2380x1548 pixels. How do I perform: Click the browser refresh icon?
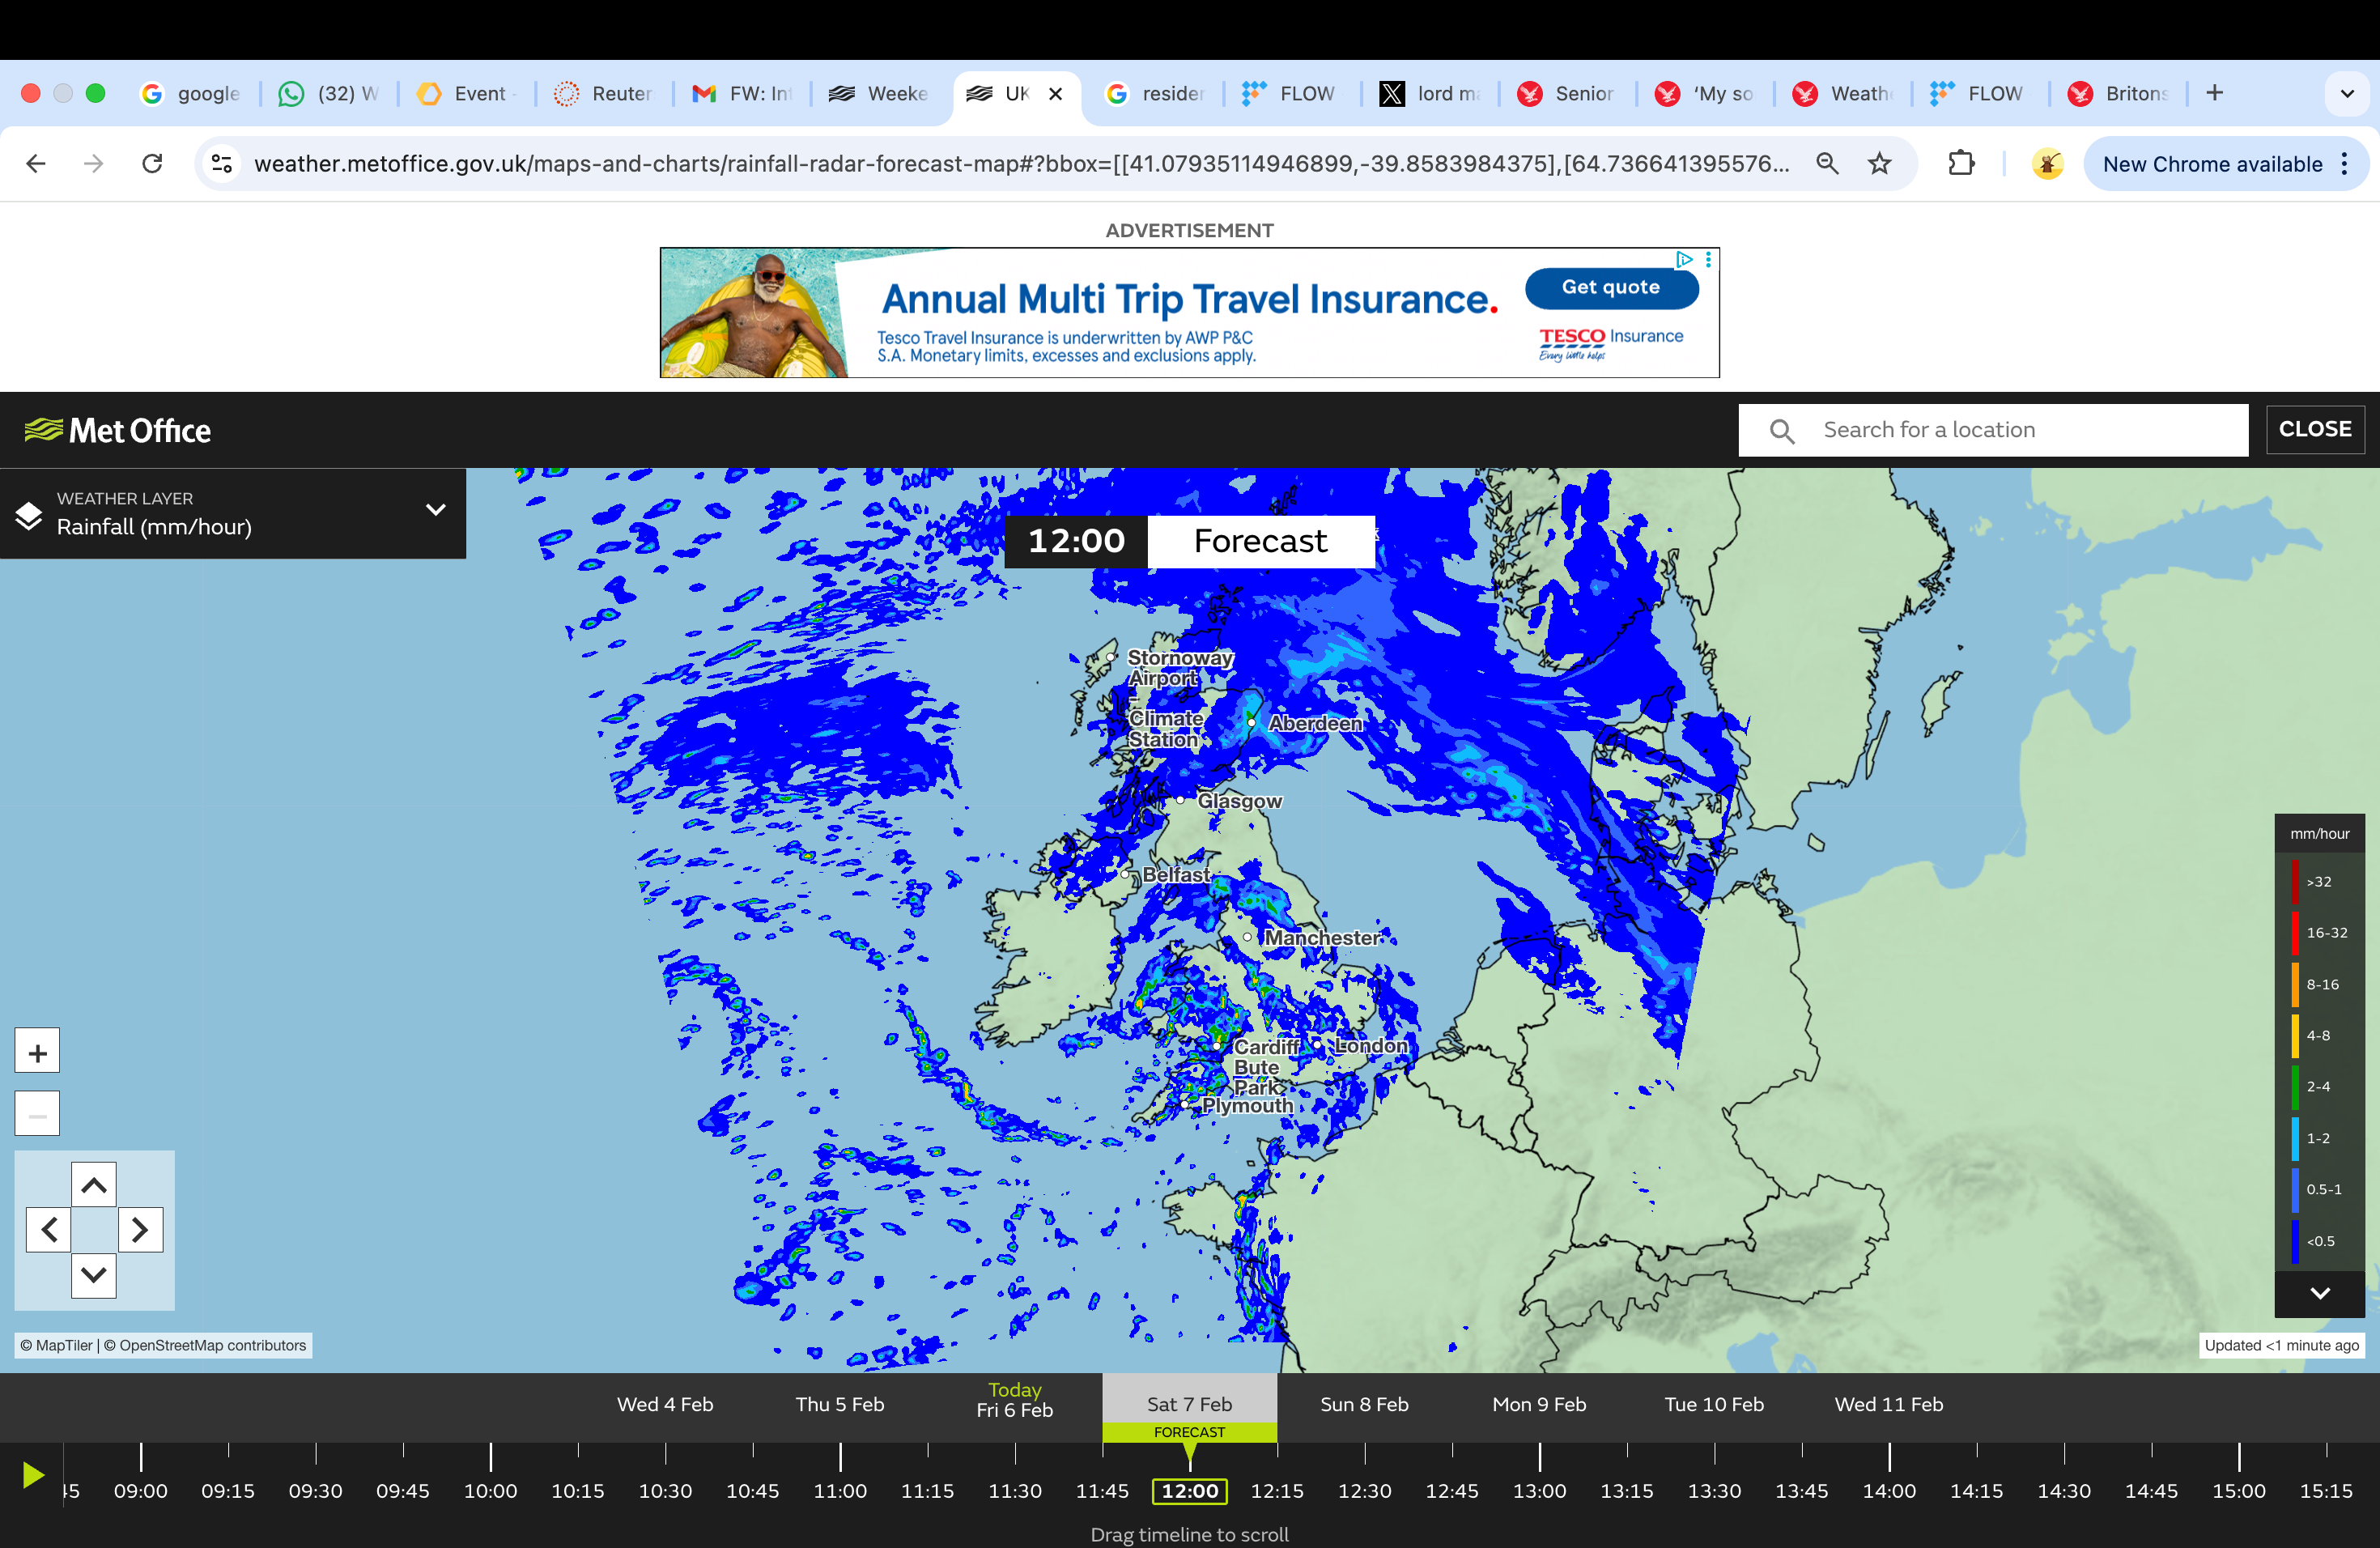[152, 163]
